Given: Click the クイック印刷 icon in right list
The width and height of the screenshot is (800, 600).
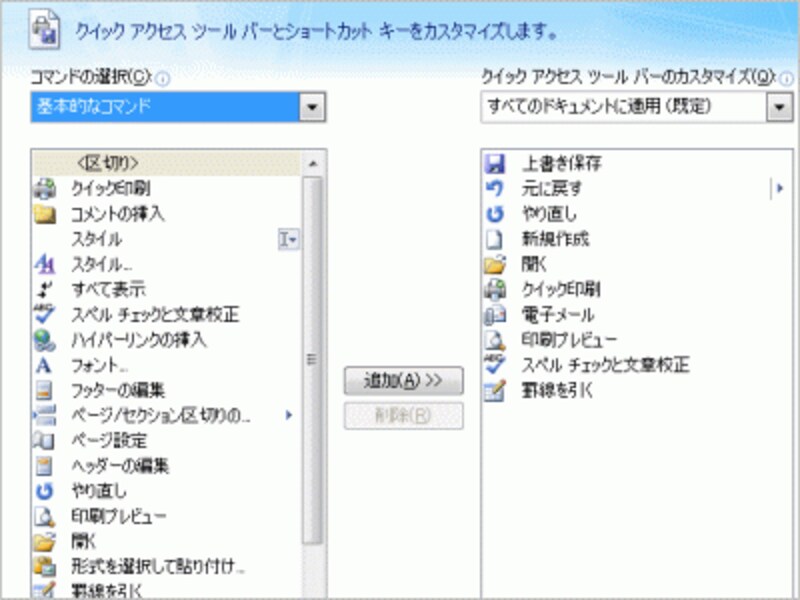Looking at the screenshot, I should 495,289.
